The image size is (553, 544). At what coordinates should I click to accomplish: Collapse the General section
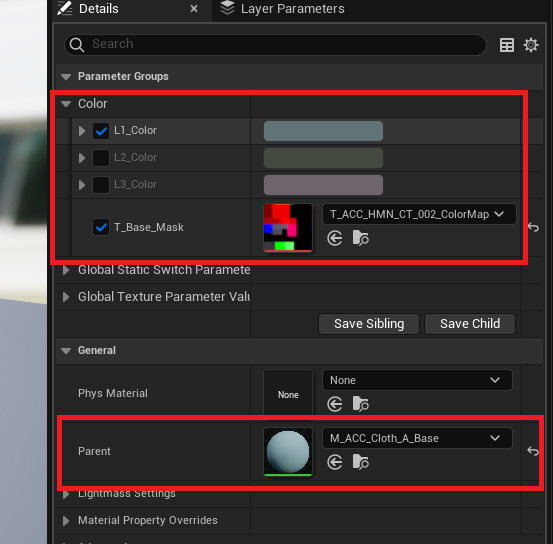click(x=66, y=351)
